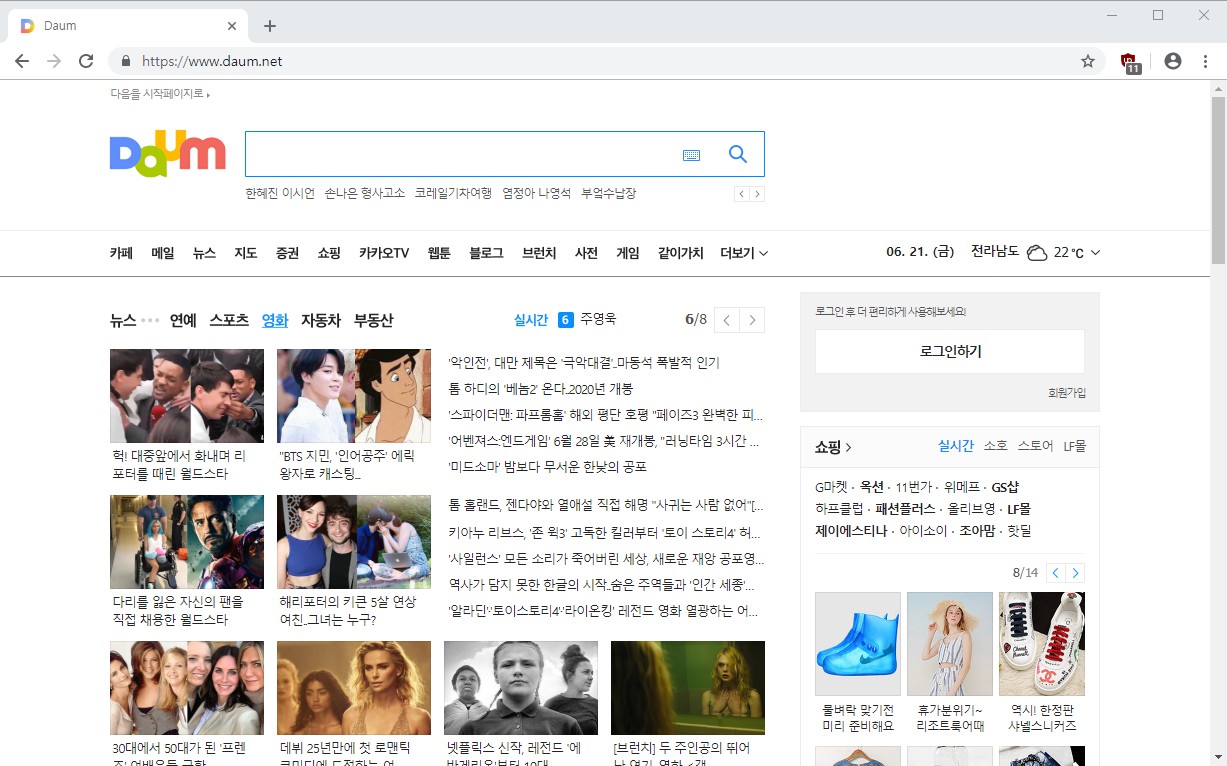This screenshot has width=1227, height=766.
Task: Reload the Daum page
Action: [86, 61]
